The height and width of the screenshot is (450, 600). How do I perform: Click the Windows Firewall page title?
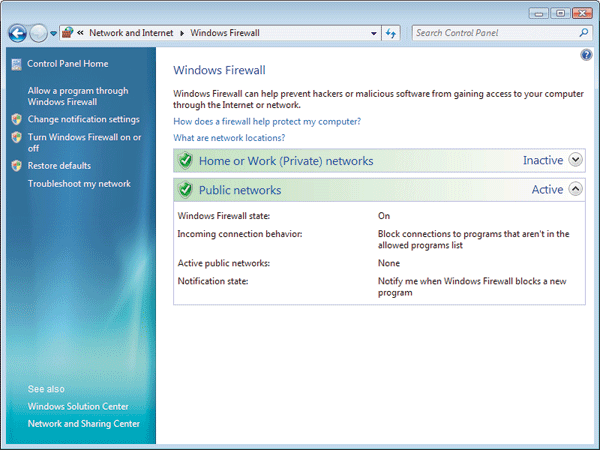point(219,70)
